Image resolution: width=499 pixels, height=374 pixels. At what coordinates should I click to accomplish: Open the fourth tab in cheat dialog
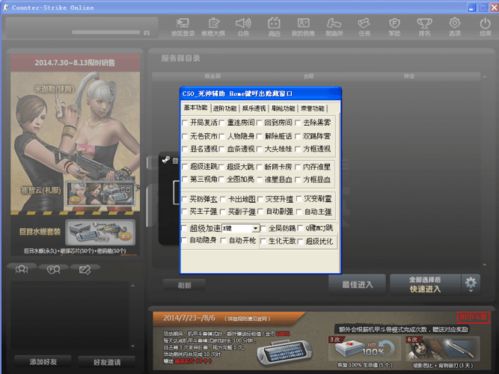pos(283,108)
